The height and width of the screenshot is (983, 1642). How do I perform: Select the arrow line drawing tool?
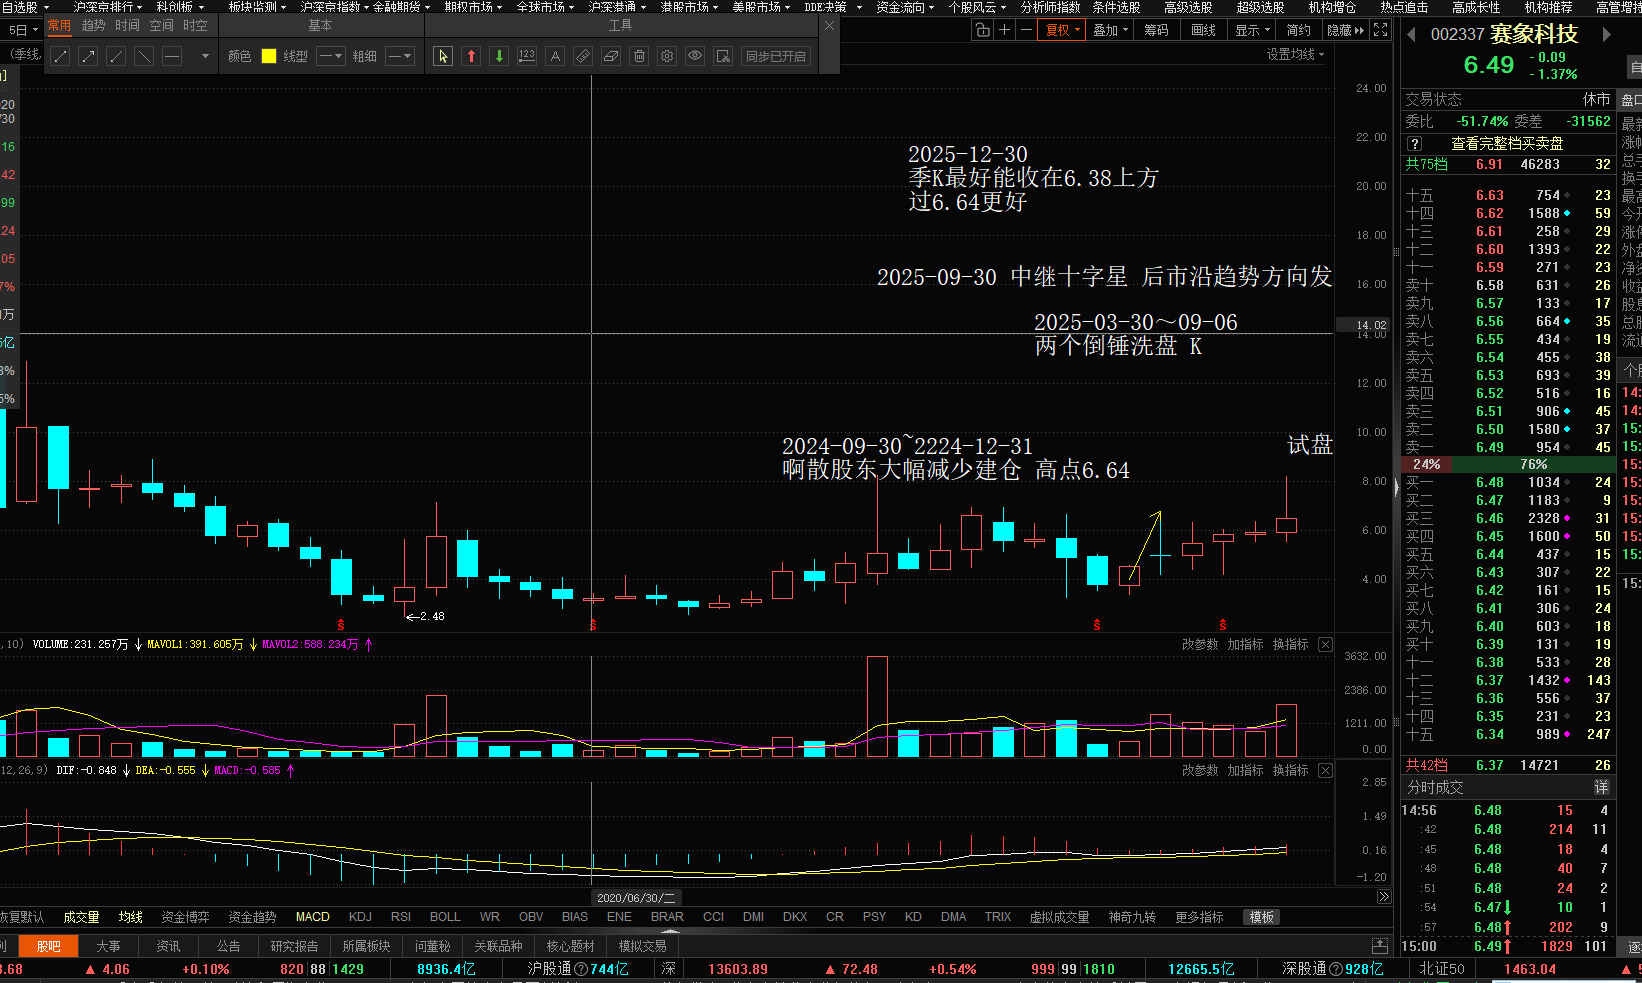click(x=88, y=56)
